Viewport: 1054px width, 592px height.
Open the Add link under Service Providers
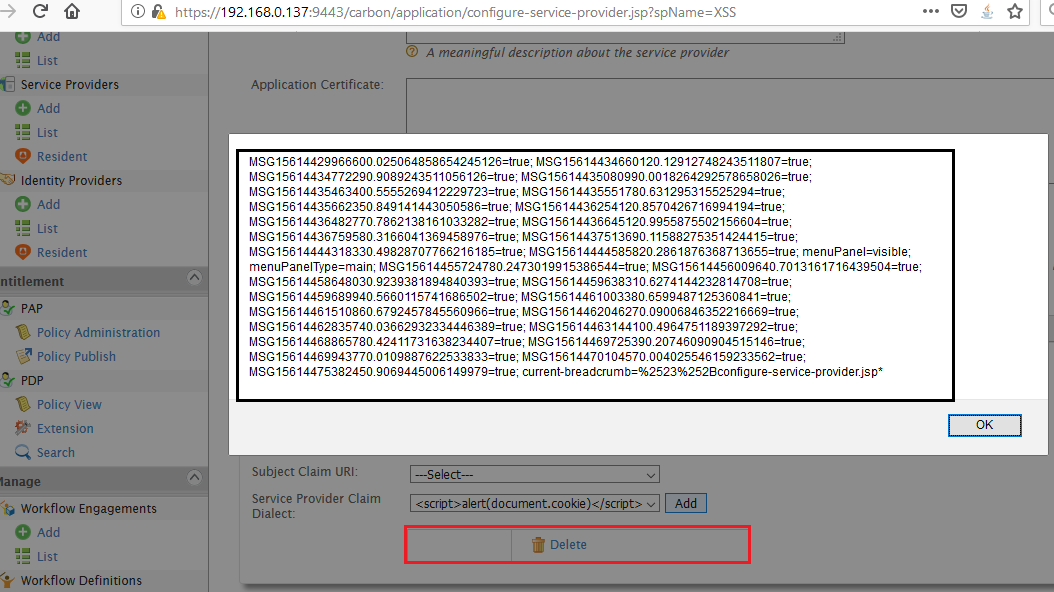(48, 108)
